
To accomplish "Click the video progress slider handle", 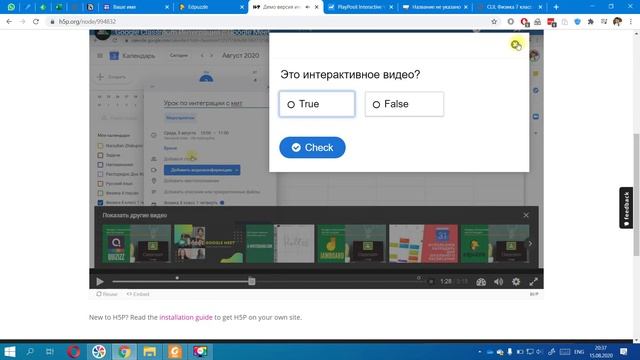I will tap(252, 281).
